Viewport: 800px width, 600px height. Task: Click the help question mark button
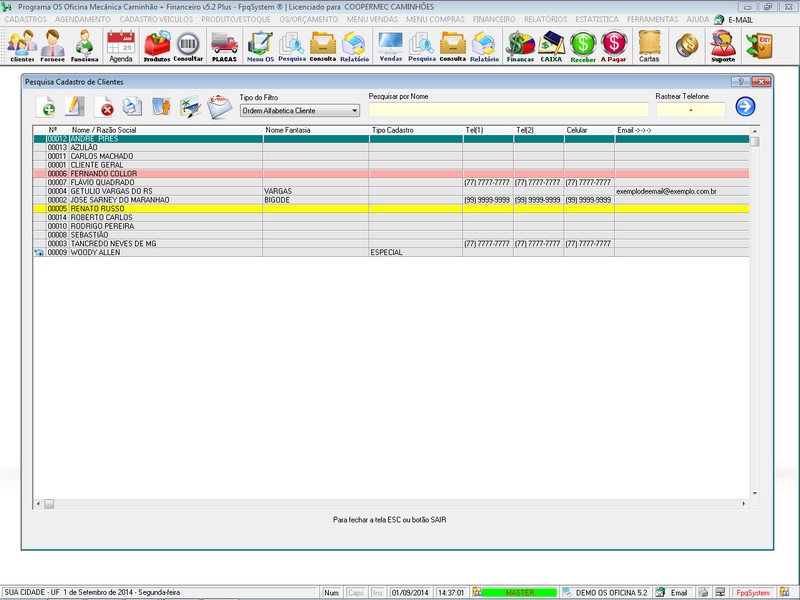(740, 82)
